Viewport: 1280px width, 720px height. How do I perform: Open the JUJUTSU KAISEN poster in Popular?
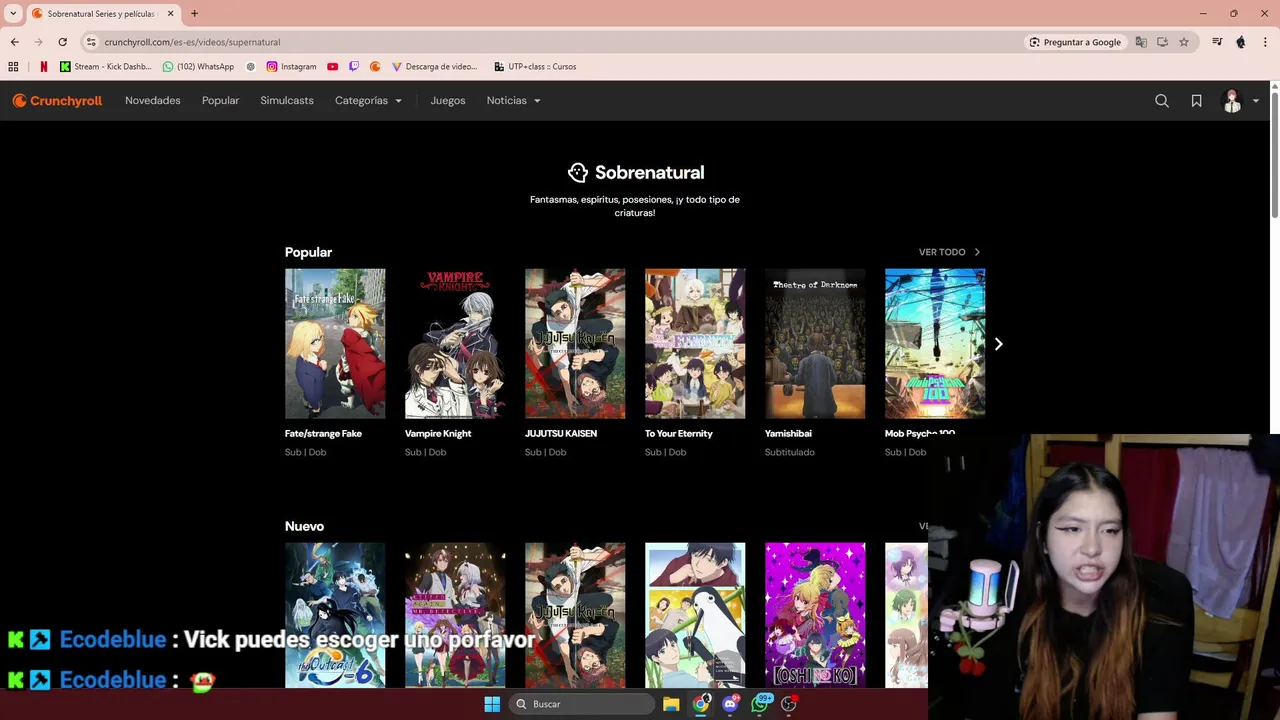pos(575,343)
